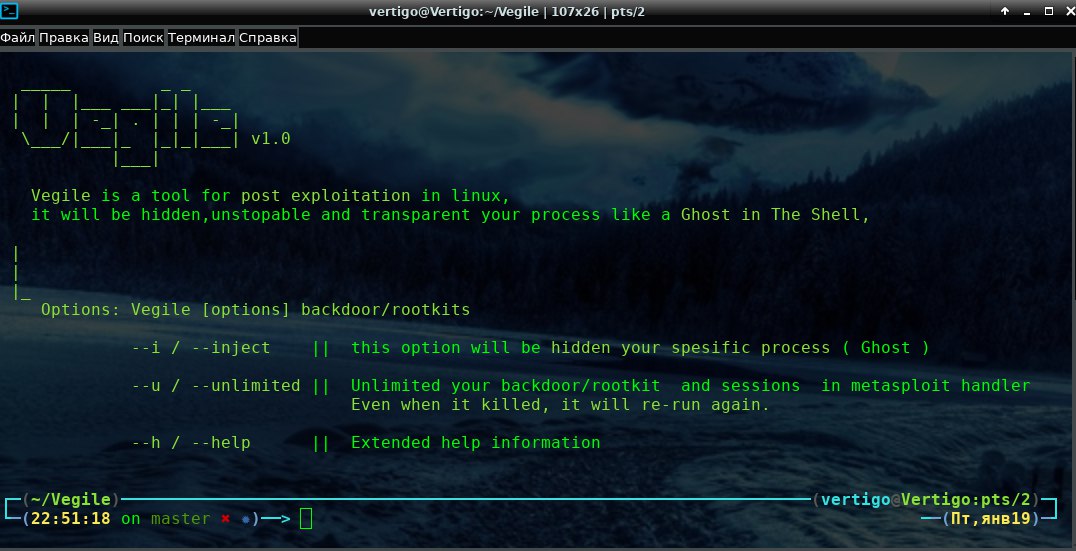Image resolution: width=1076 pixels, height=551 pixels.
Task: Click the prompt time '22:51:18'
Action: [71, 519]
